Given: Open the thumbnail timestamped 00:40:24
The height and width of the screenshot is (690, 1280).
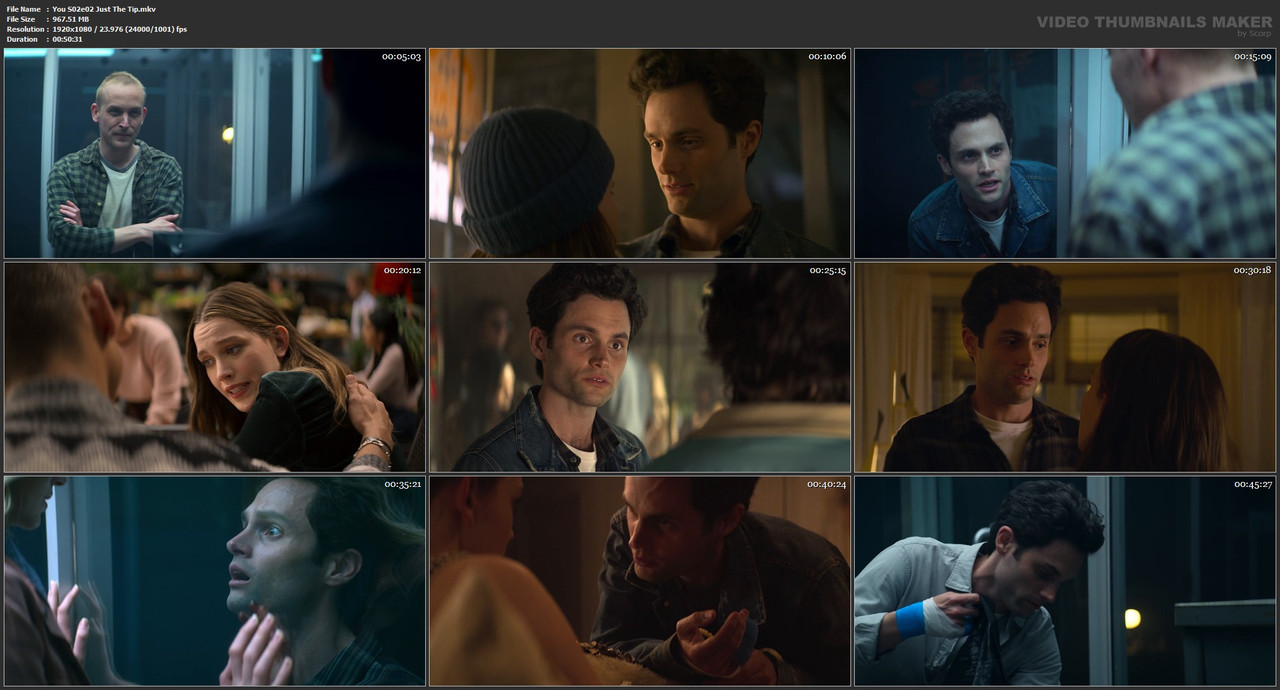Looking at the screenshot, I should (x=640, y=581).
